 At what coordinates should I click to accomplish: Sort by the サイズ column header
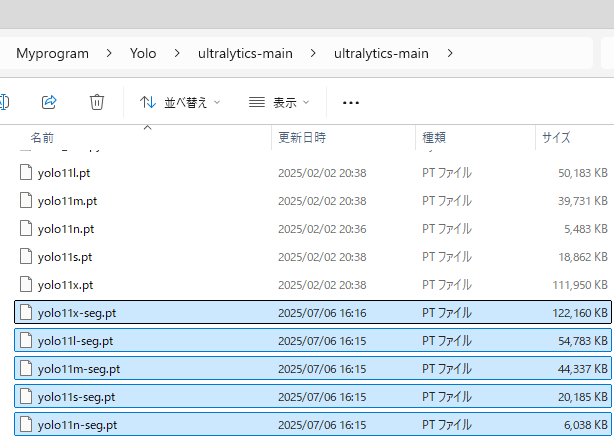[556, 137]
